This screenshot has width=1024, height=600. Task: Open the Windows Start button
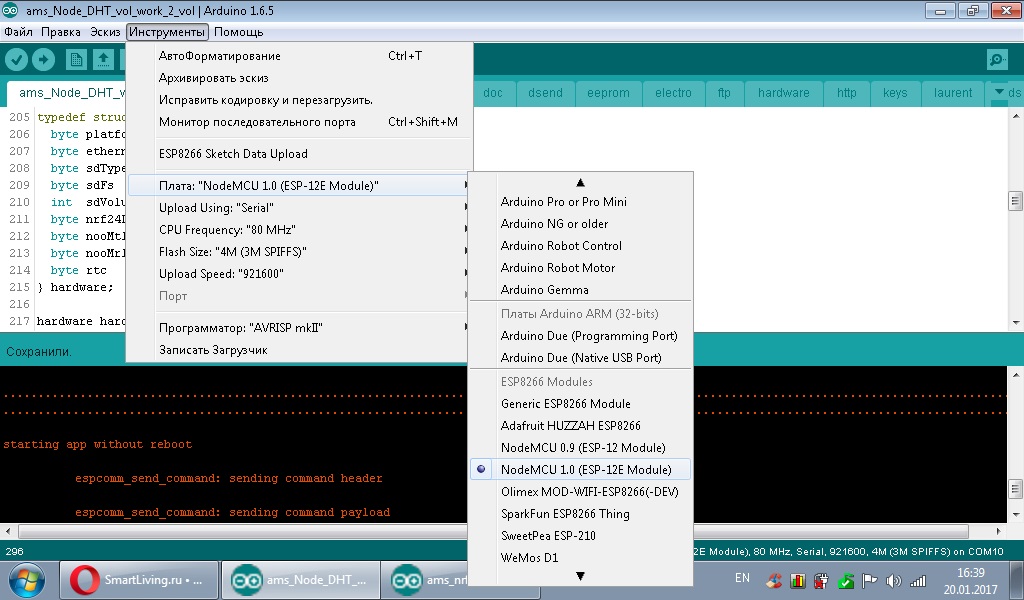[x=25, y=580]
